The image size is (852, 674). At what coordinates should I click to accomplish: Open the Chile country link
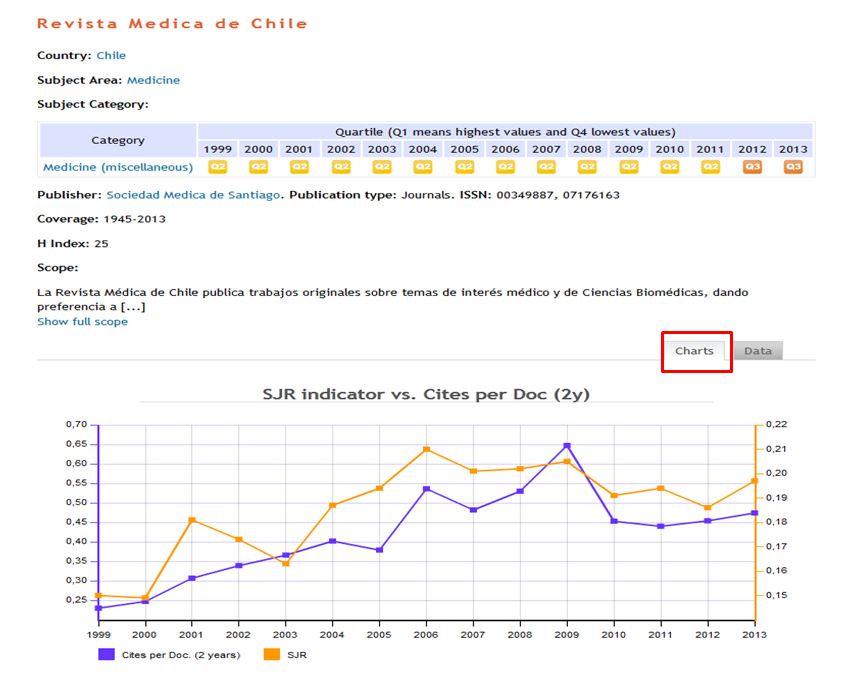[x=111, y=56]
